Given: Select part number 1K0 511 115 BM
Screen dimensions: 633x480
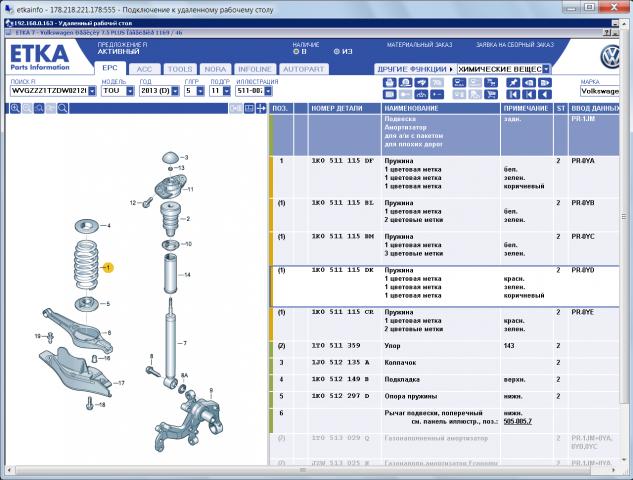Looking at the screenshot, I should point(342,236).
